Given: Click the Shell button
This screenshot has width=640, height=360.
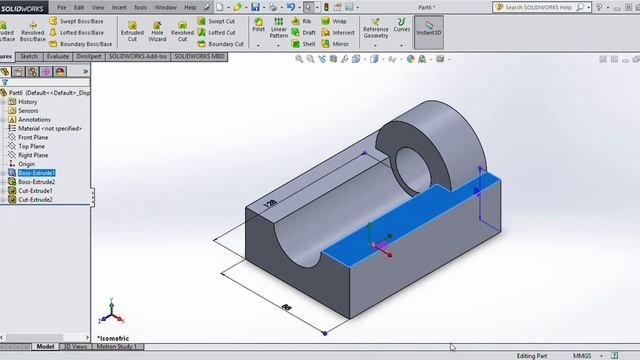Looking at the screenshot, I should tap(303, 44).
